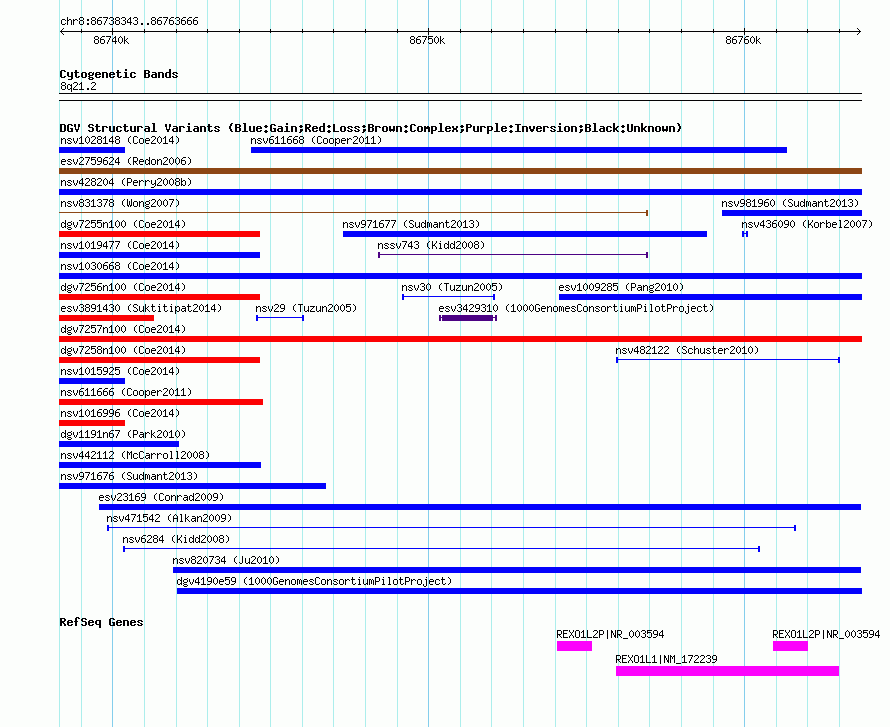Open nsv482122 (Schuster2010) label
The width and height of the screenshot is (890, 727).
pyautogui.click(x=687, y=350)
